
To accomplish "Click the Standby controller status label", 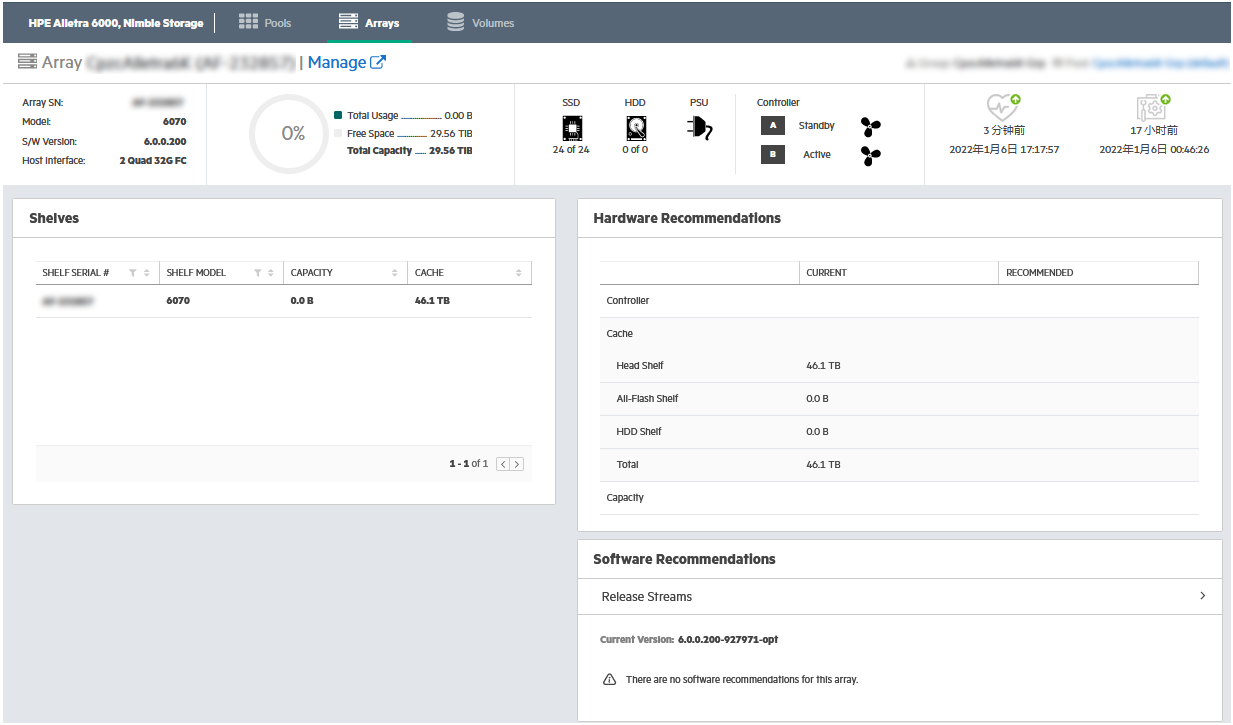I will coord(817,126).
